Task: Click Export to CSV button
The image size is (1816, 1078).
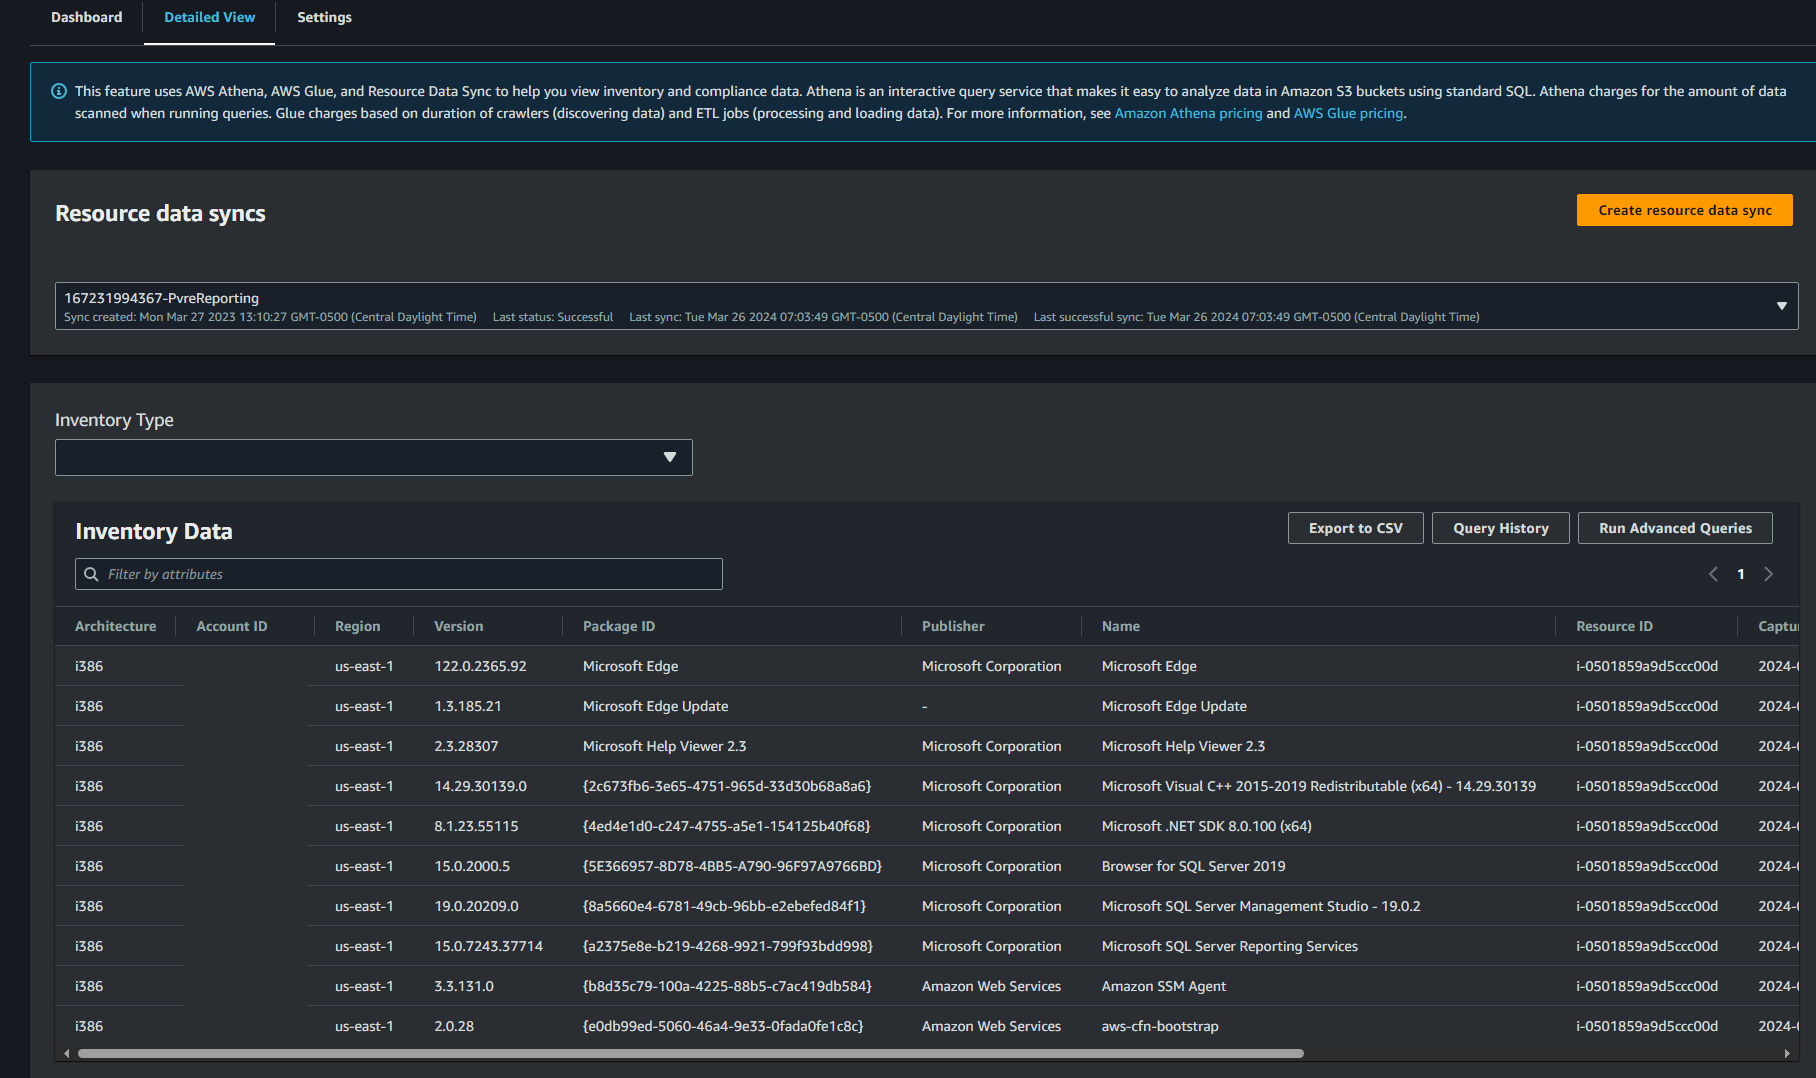Action: coord(1355,528)
